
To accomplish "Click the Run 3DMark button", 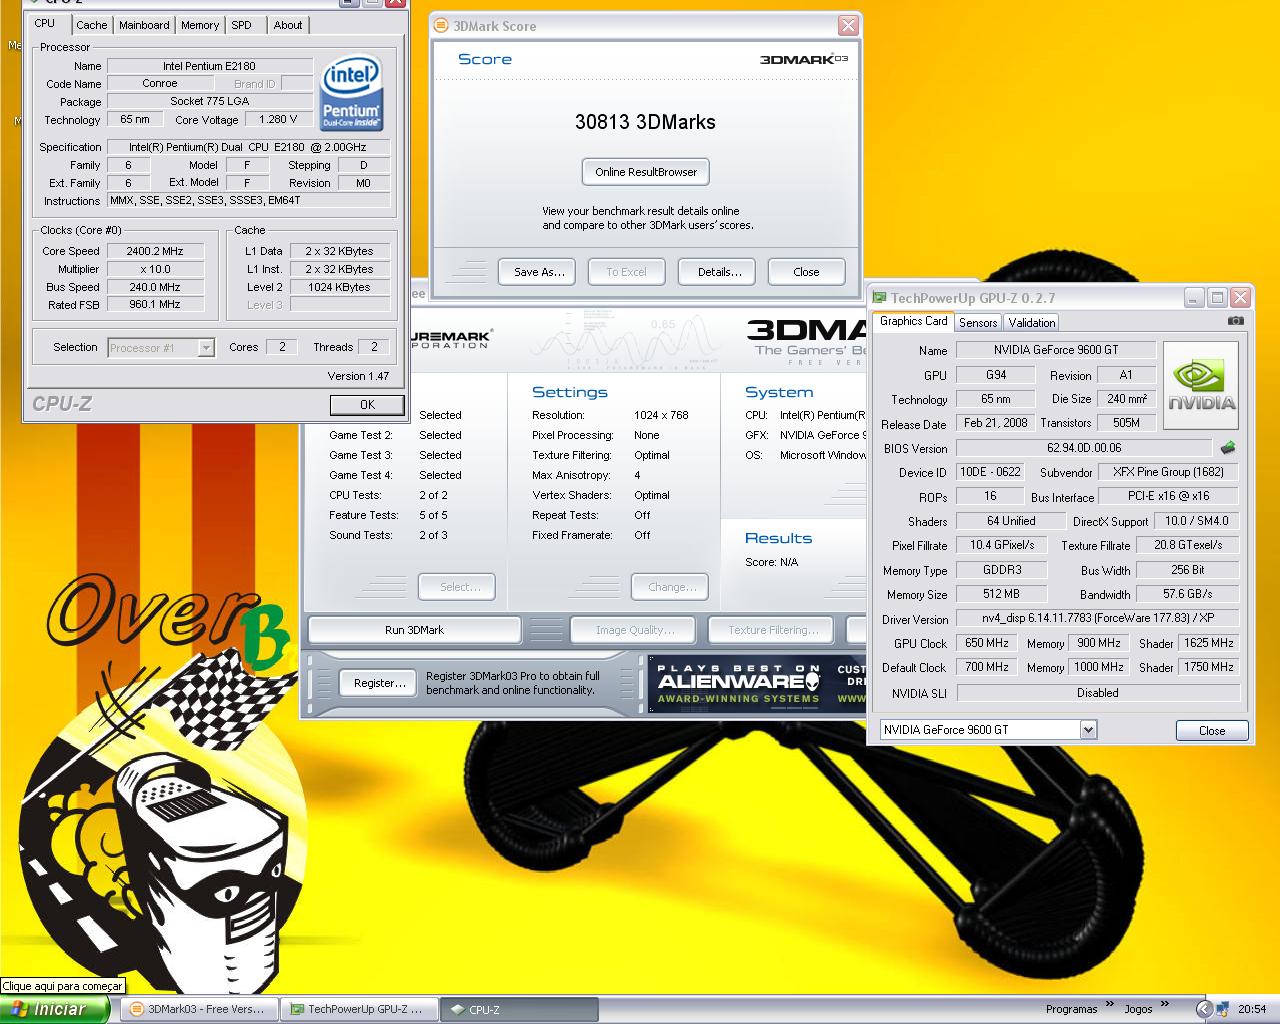I will 414,630.
